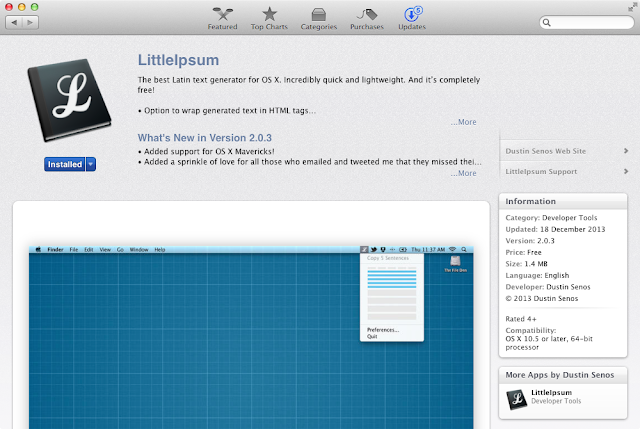Click More Apps by Dustin Senos header
Image resolution: width=640 pixels, height=429 pixels.
(x=563, y=375)
